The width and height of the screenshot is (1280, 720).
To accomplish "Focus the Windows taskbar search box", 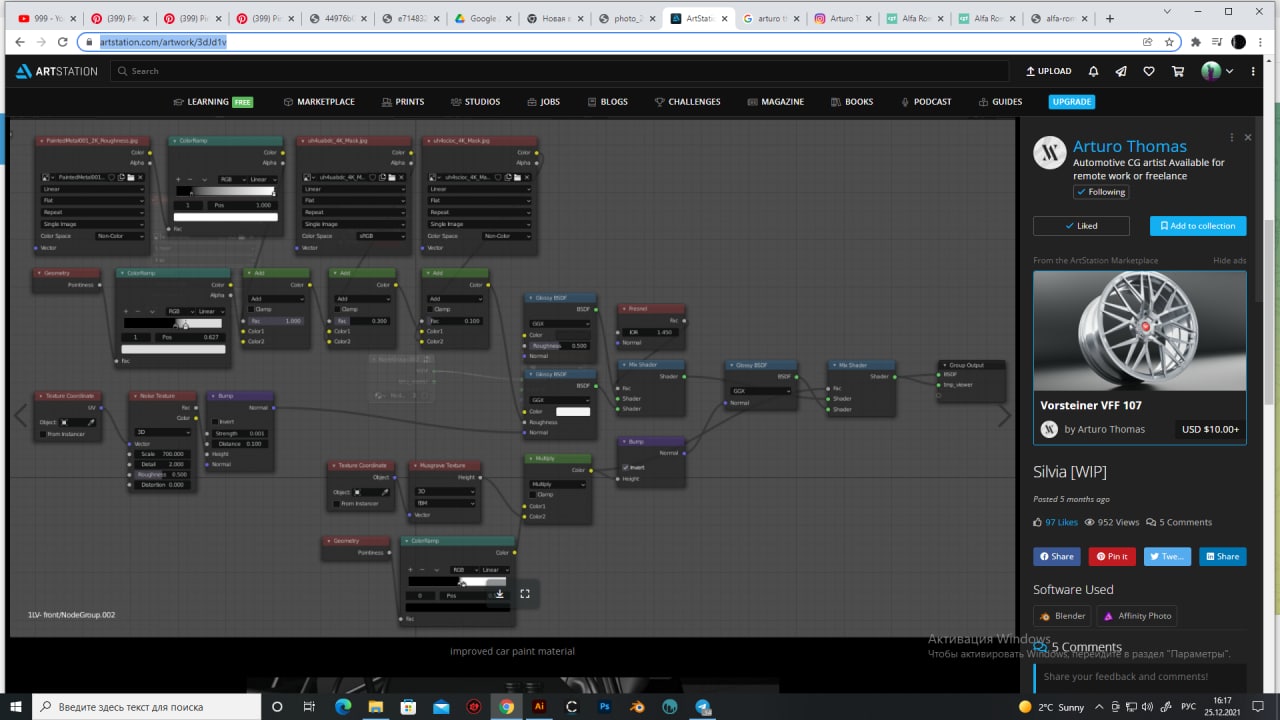I will point(145,706).
